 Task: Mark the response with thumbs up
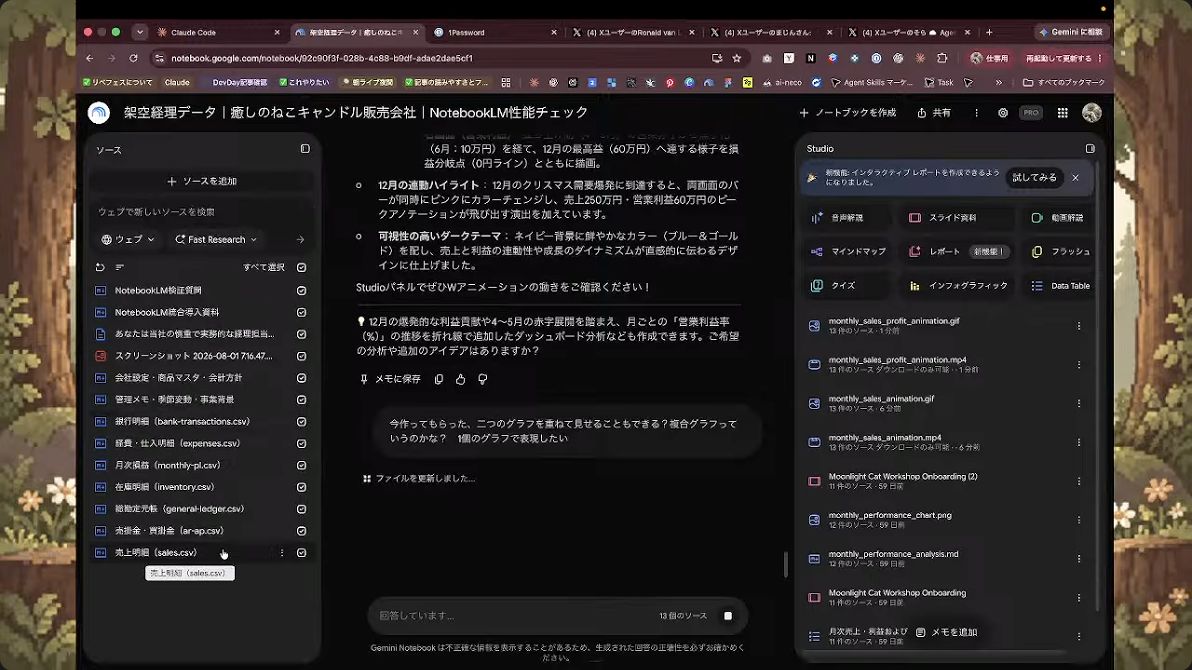click(x=461, y=379)
